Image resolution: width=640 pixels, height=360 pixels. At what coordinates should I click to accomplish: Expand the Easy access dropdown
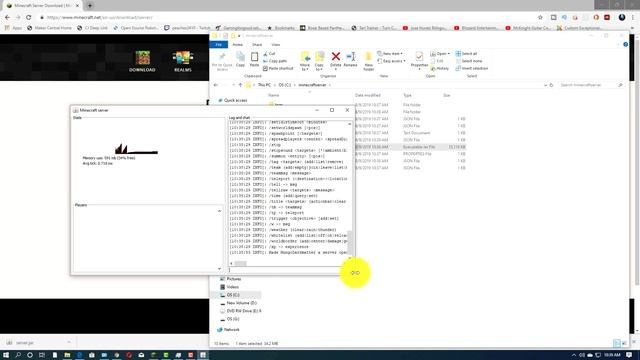coord(391,61)
